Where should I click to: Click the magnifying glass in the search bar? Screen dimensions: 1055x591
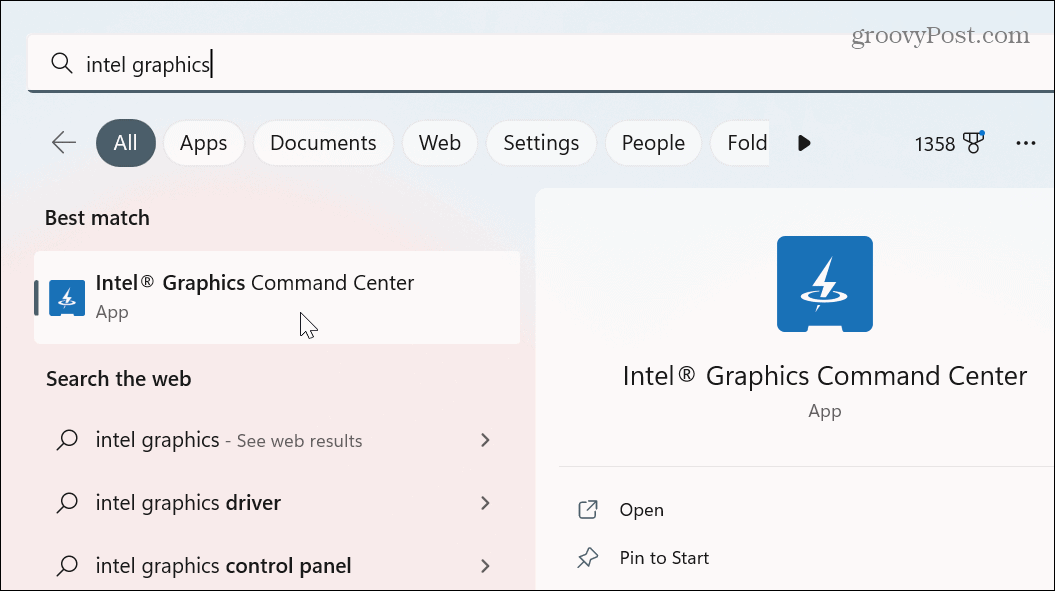(61, 63)
